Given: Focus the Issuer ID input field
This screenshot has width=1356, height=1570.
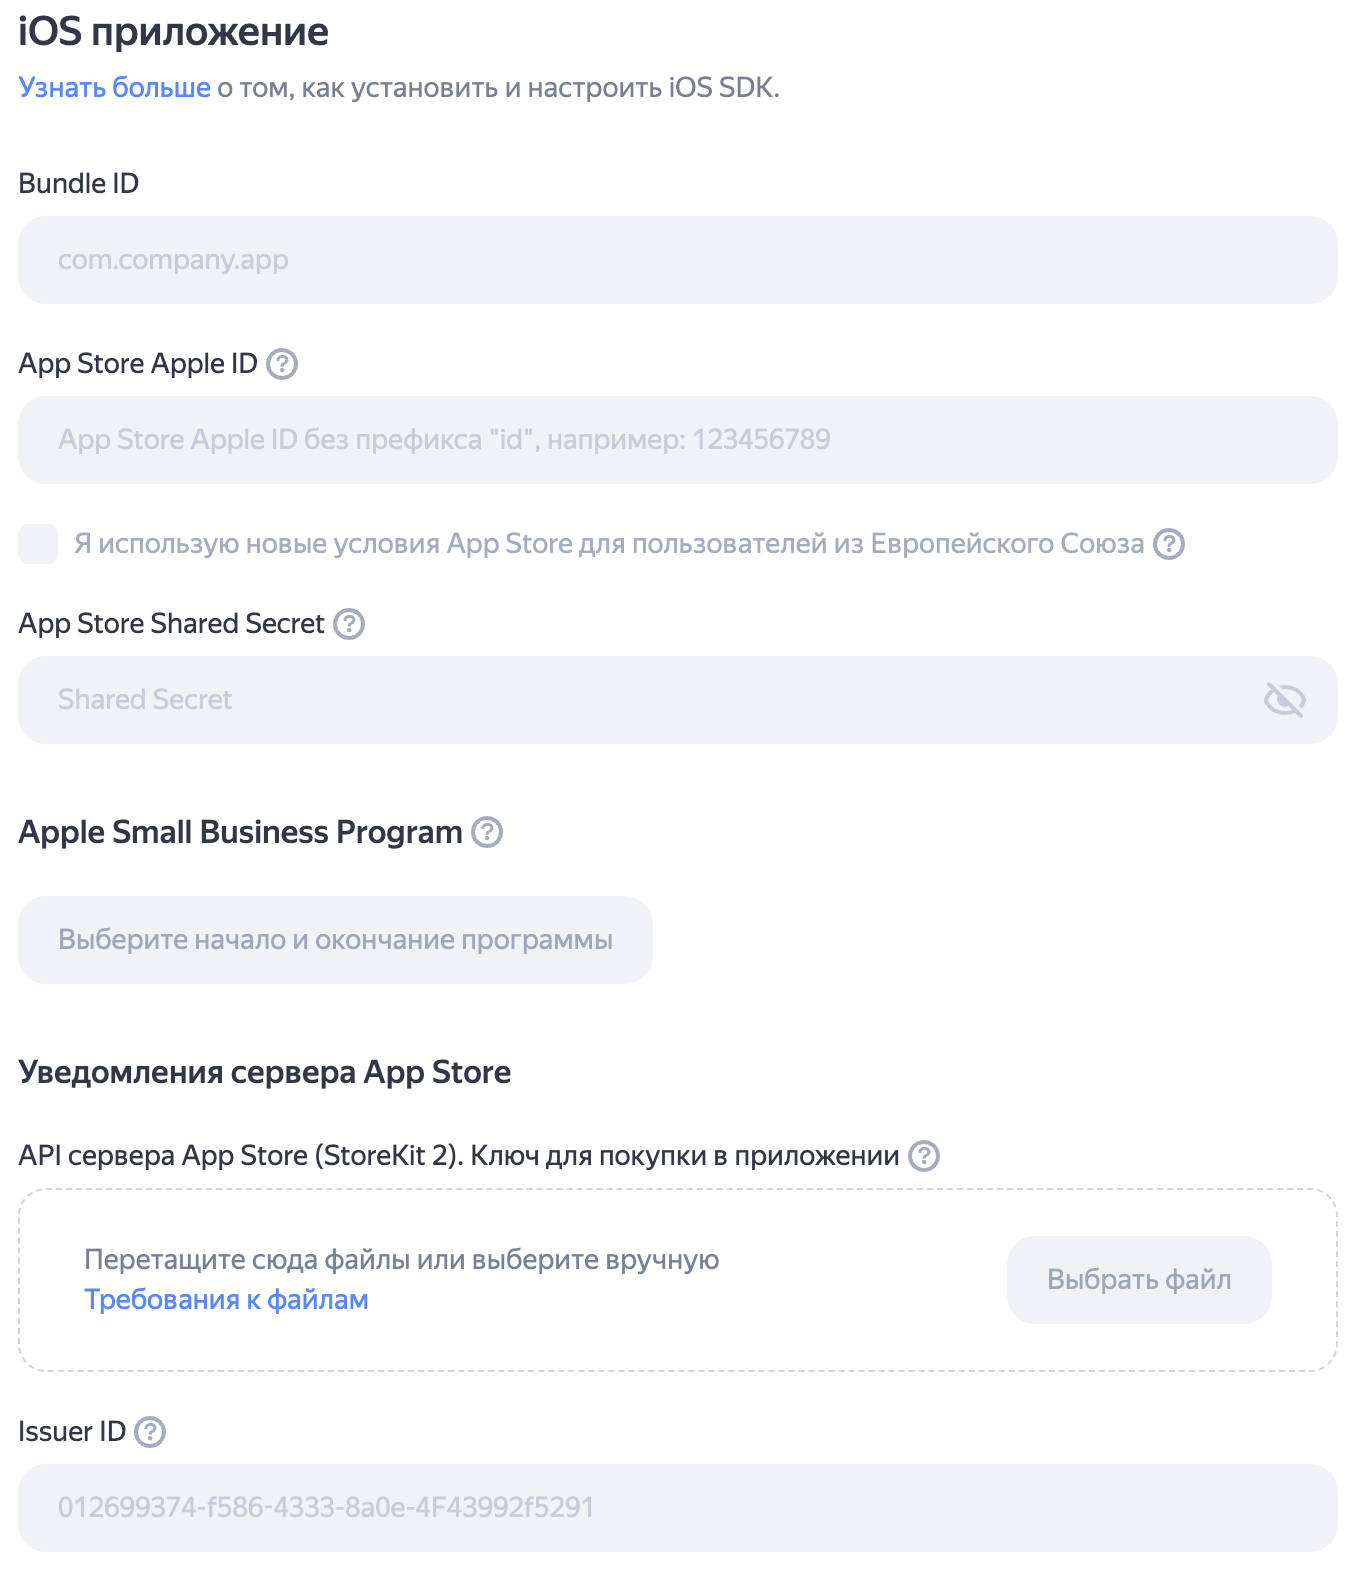Looking at the screenshot, I should [x=677, y=1508].
